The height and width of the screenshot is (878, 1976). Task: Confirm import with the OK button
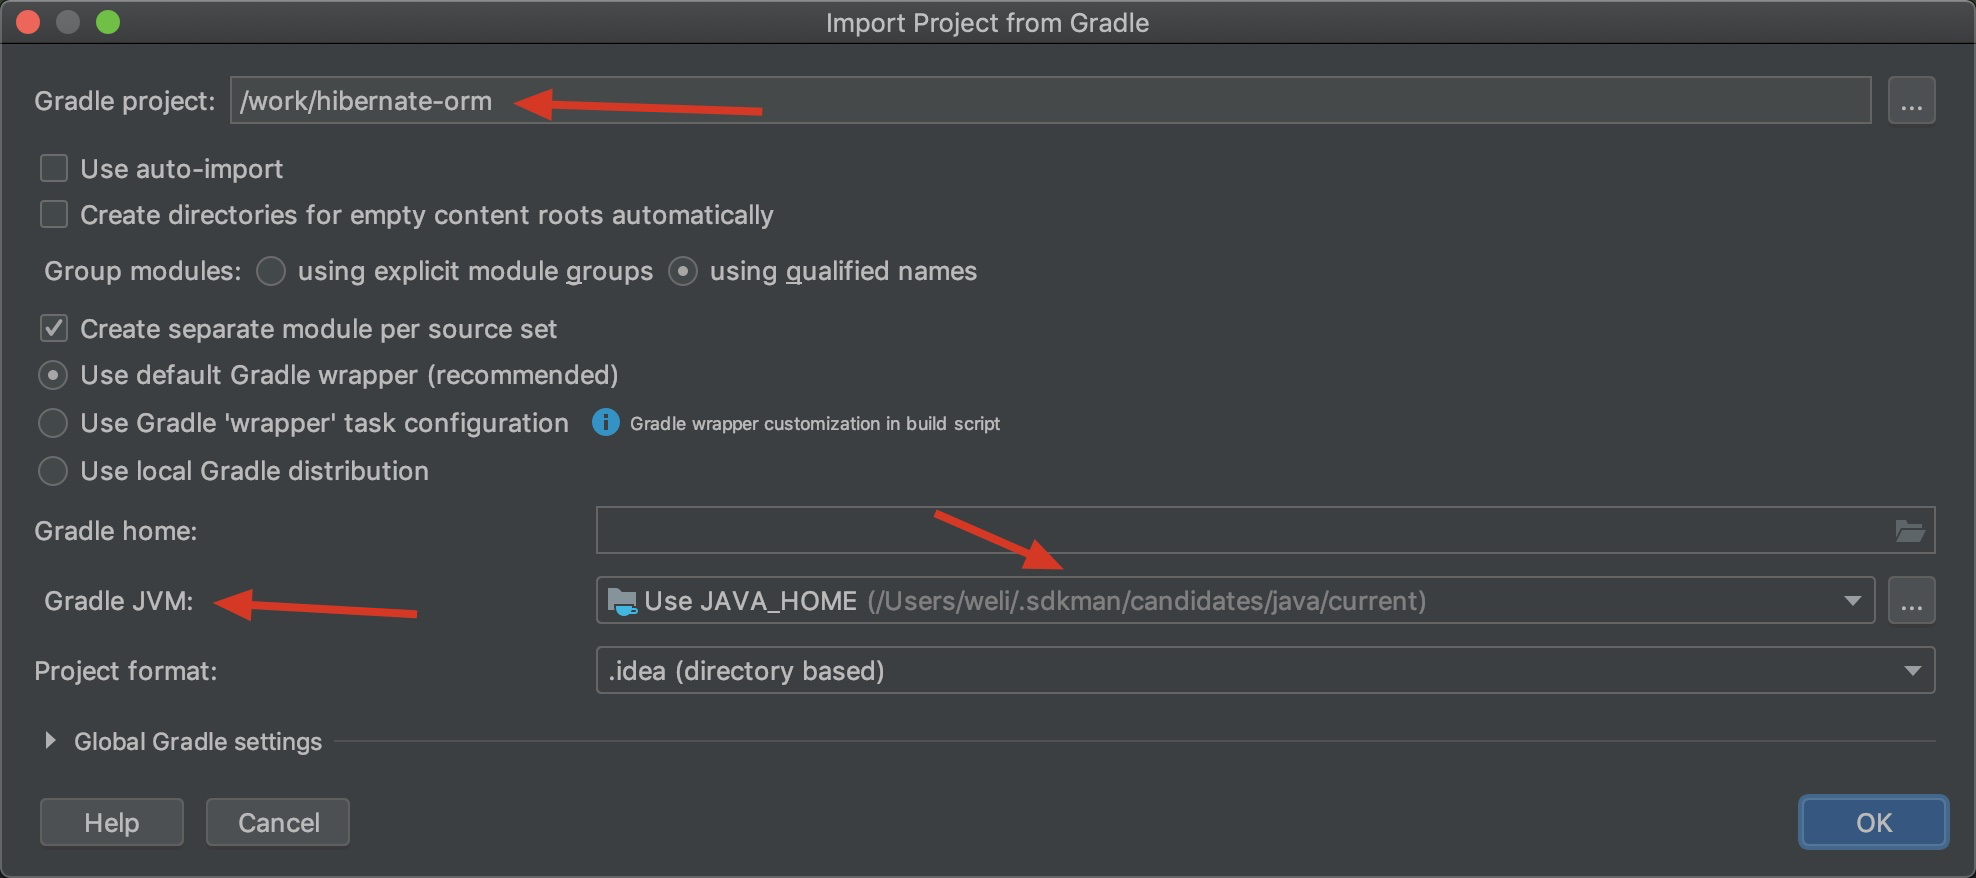(1873, 822)
